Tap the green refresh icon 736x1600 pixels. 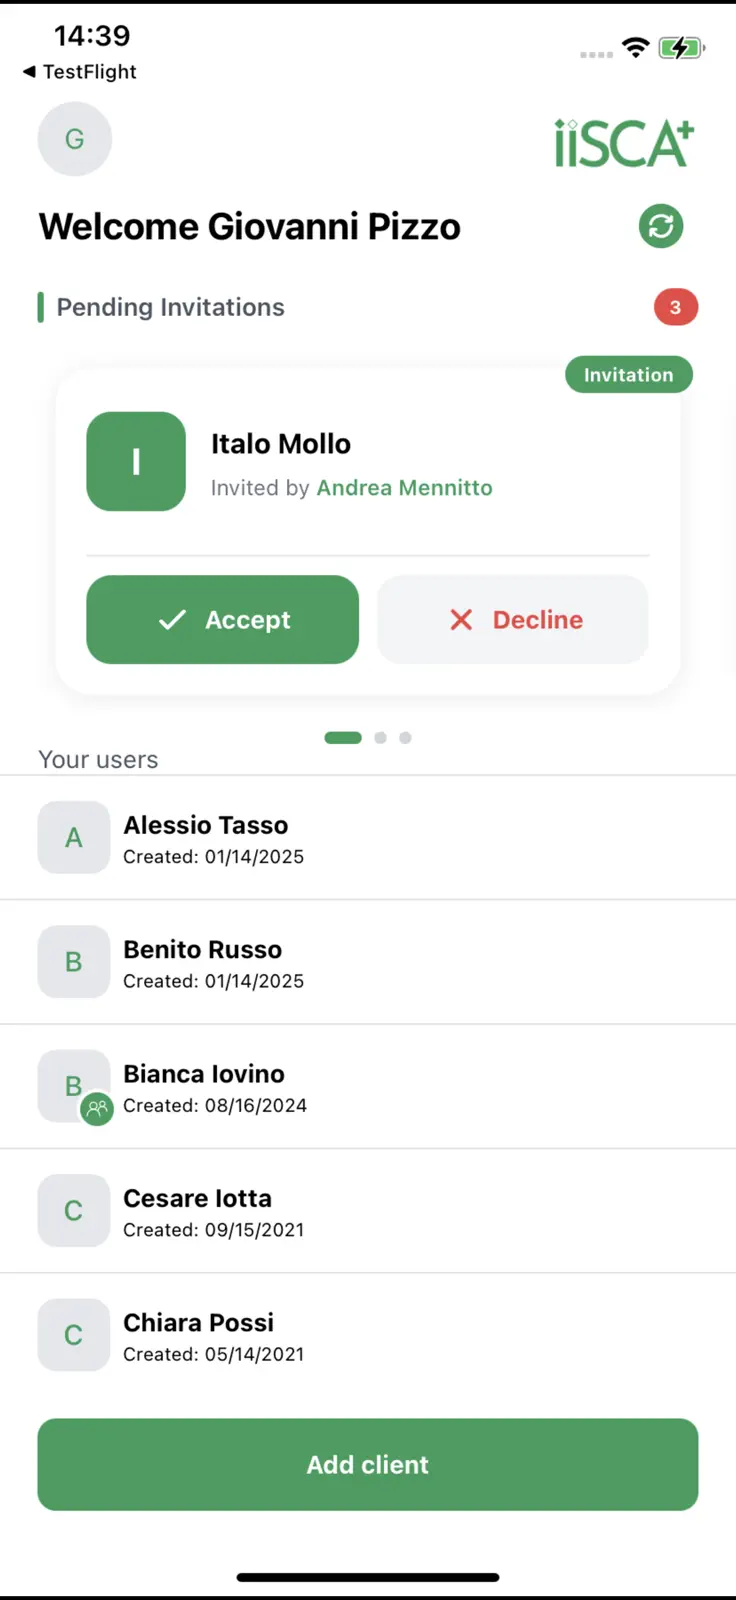point(661,226)
